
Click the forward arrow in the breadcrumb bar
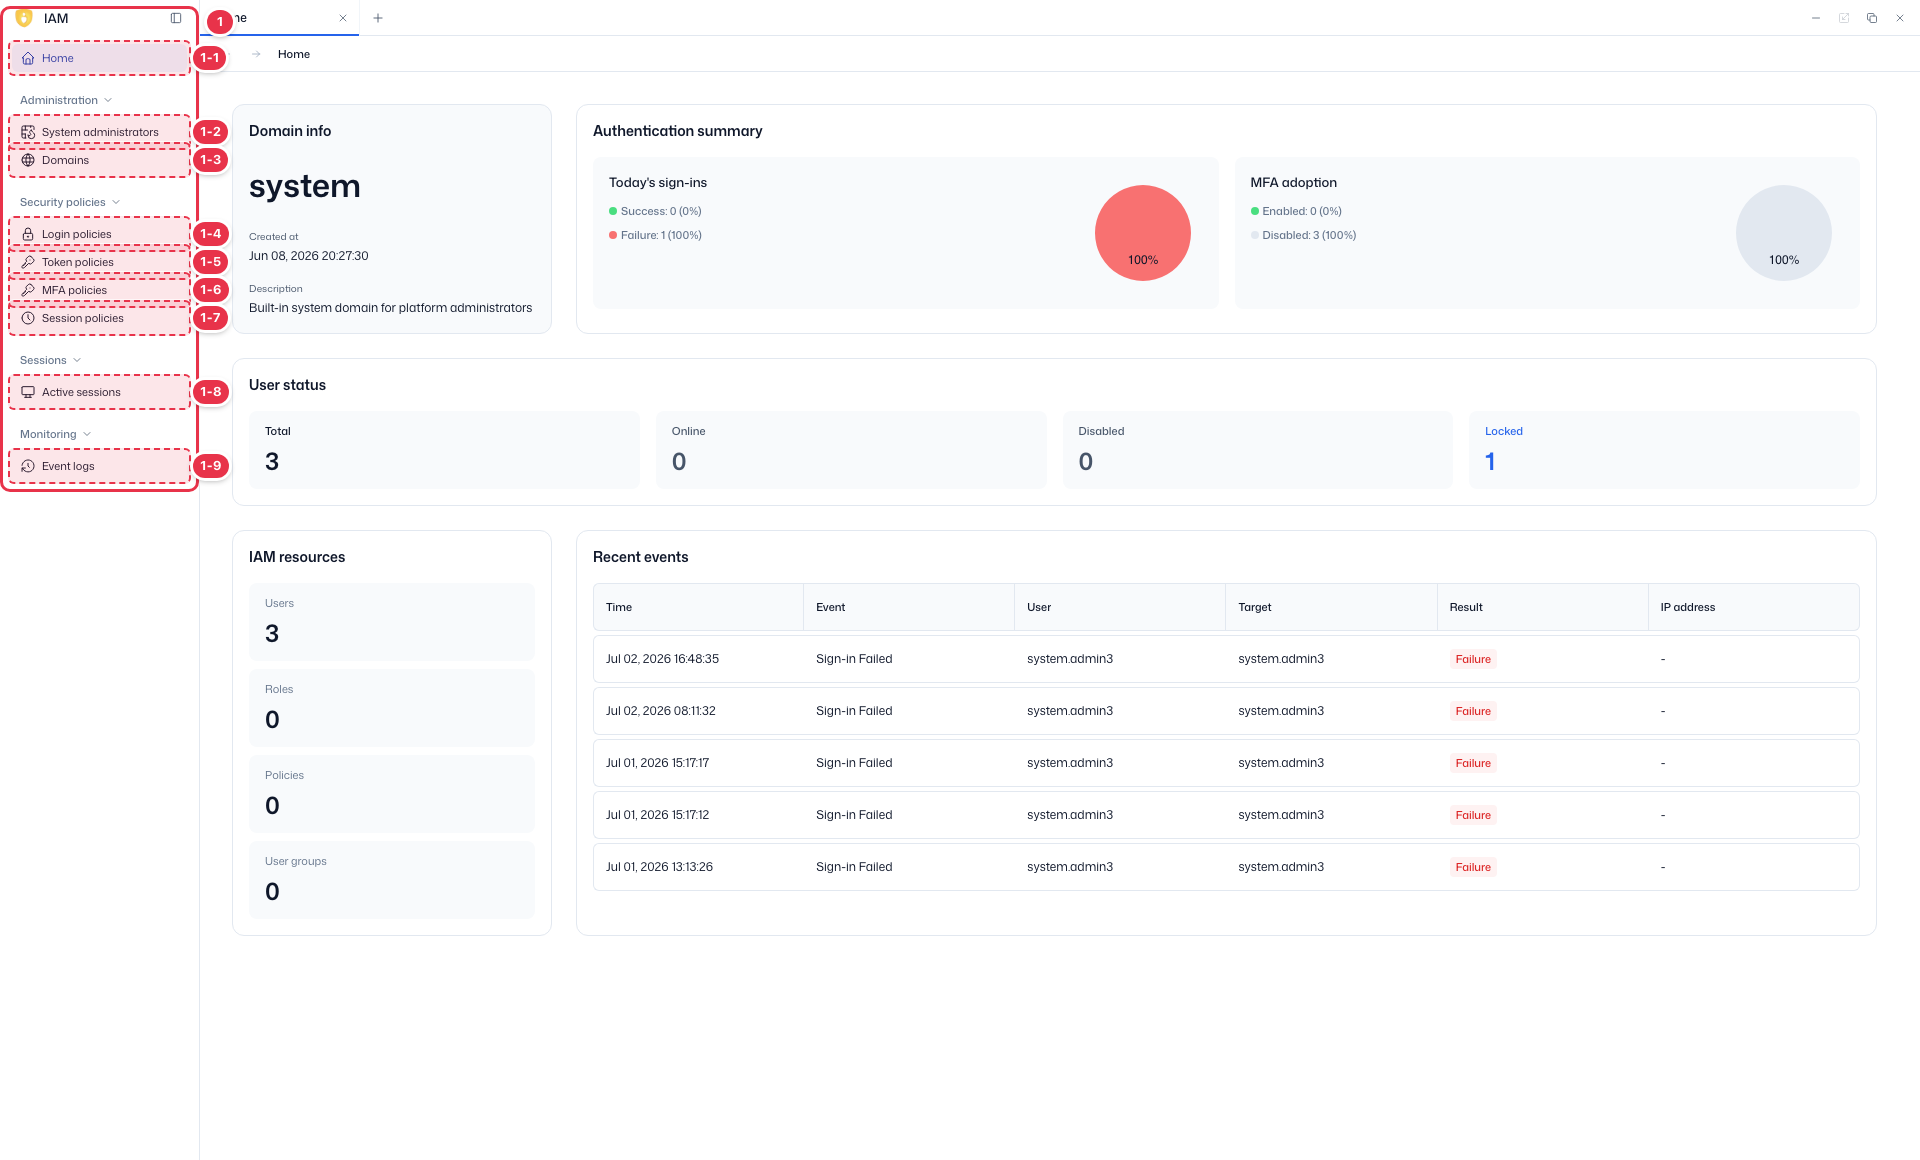pyautogui.click(x=256, y=54)
